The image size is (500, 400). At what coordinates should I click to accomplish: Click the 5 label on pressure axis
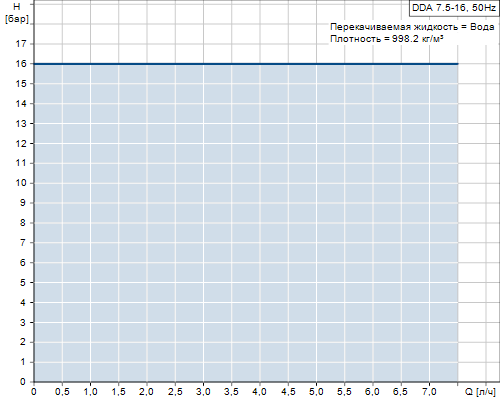coord(23,282)
